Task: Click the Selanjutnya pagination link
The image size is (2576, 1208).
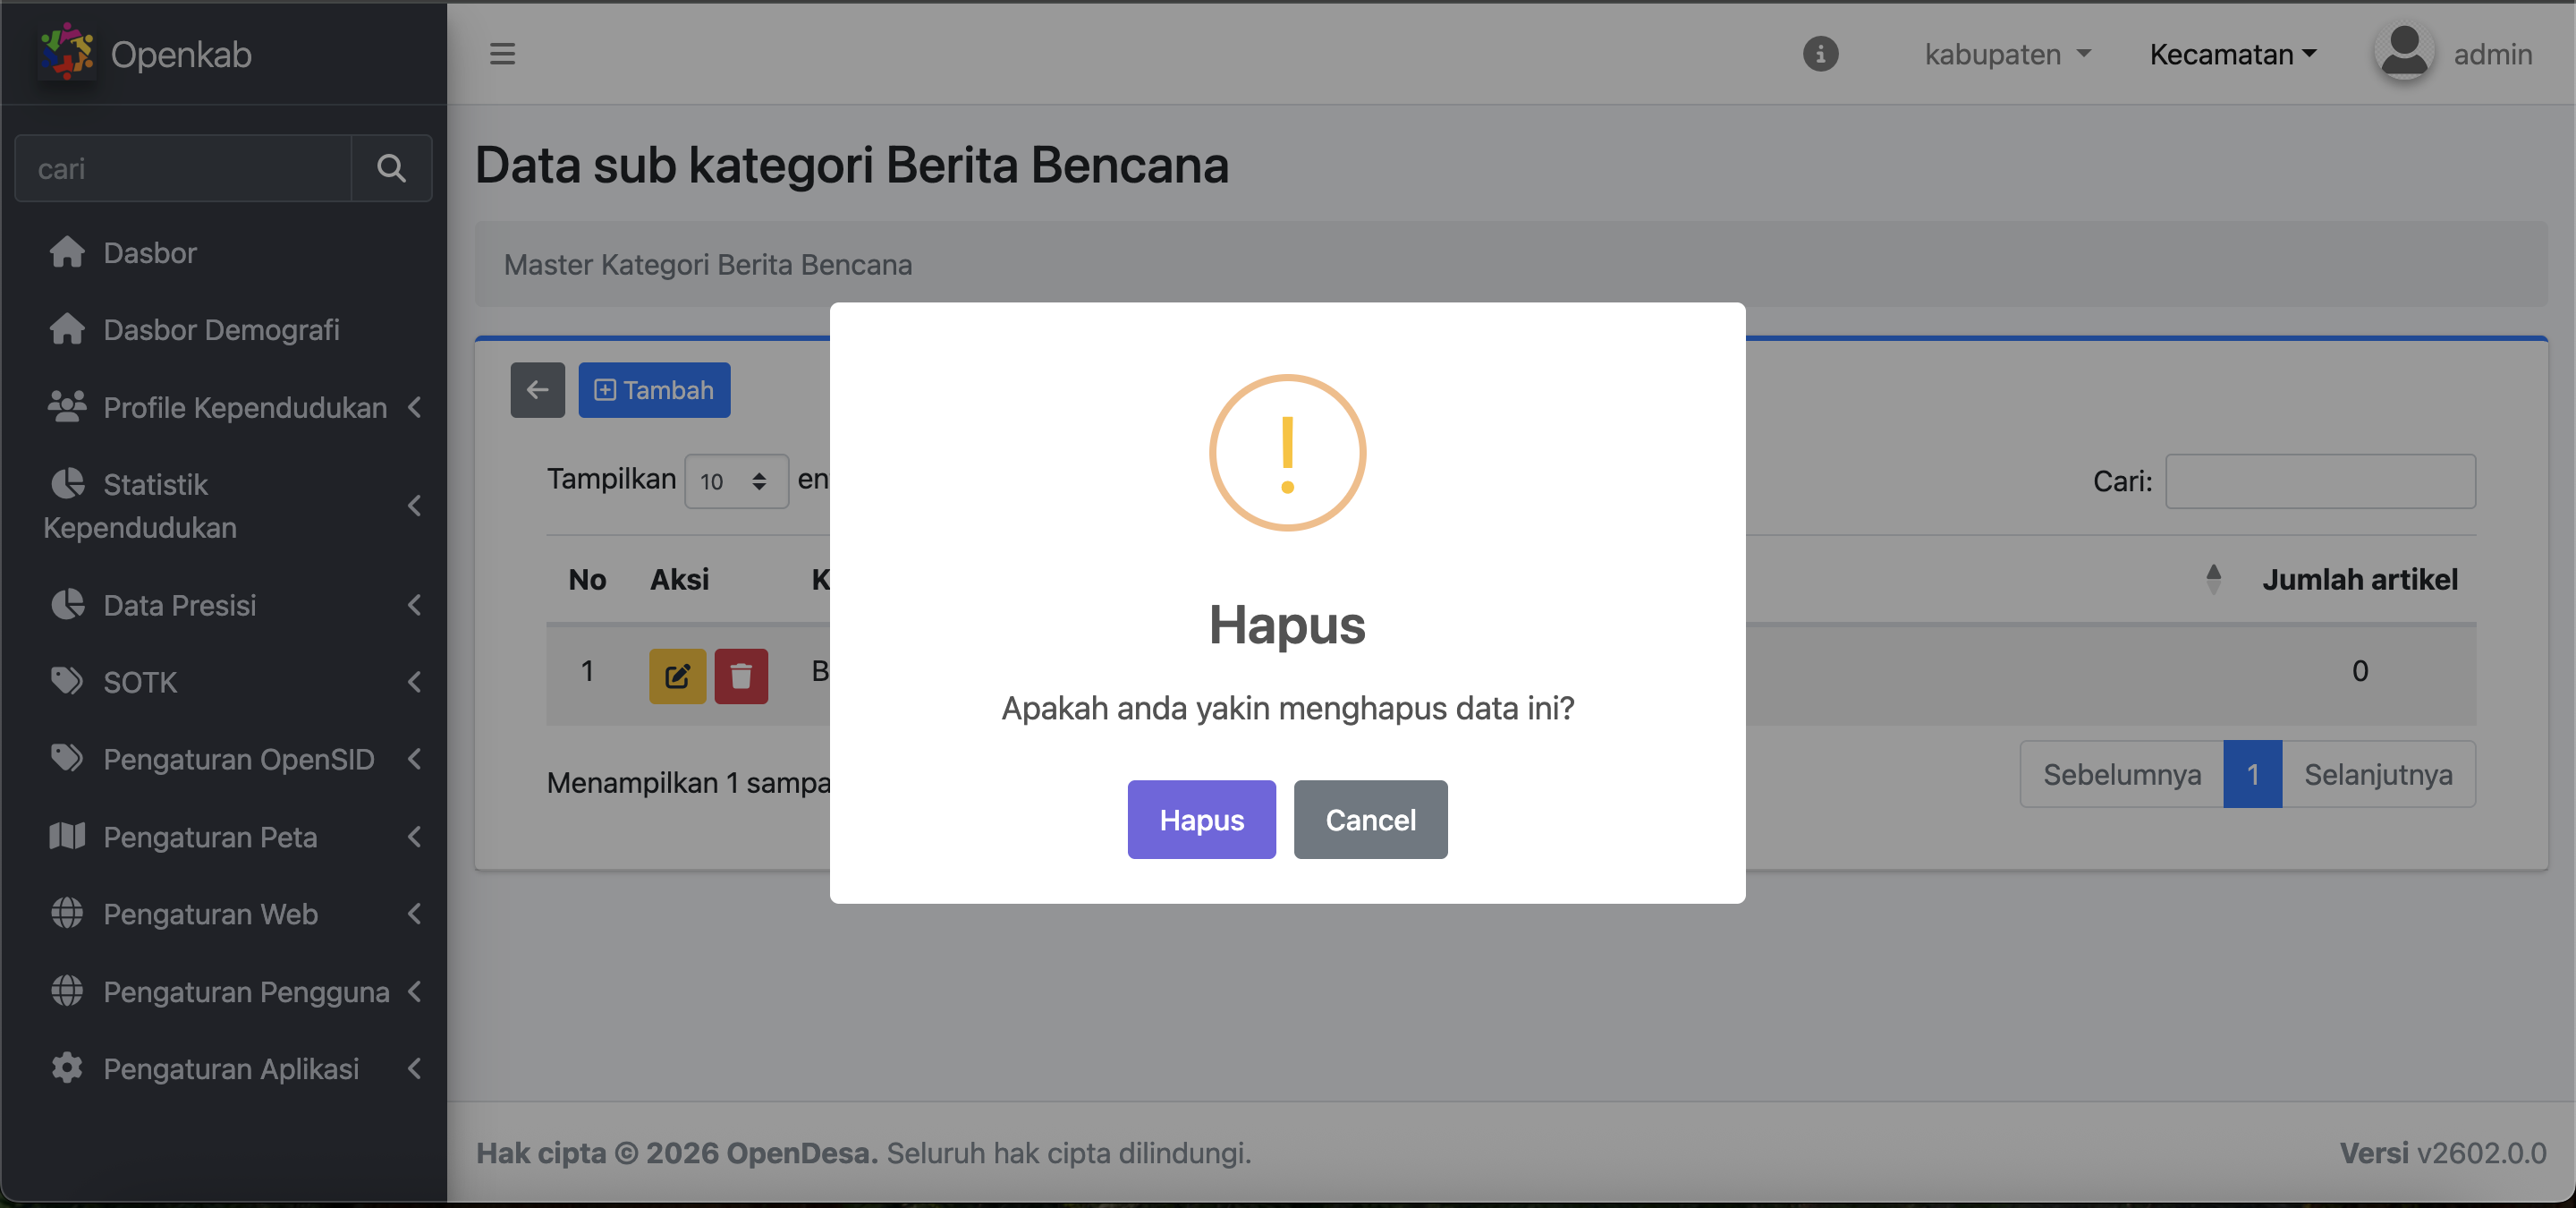Action: [x=2378, y=775]
